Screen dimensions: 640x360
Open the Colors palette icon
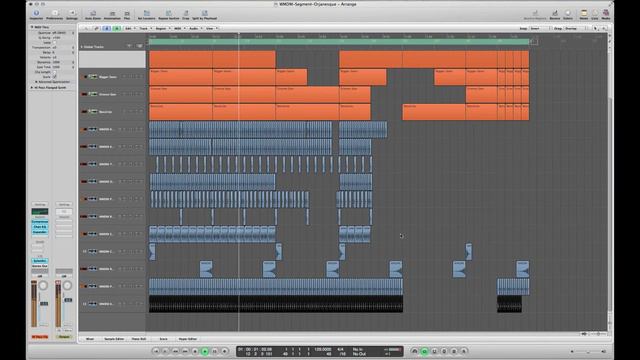click(568, 15)
